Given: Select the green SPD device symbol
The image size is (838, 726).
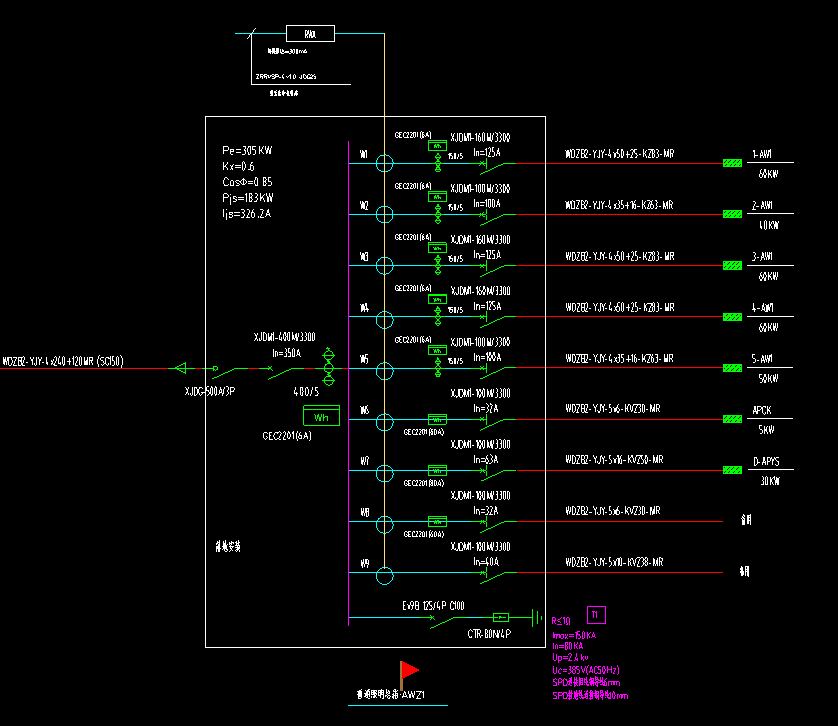Looking at the screenshot, I should coord(501,617).
